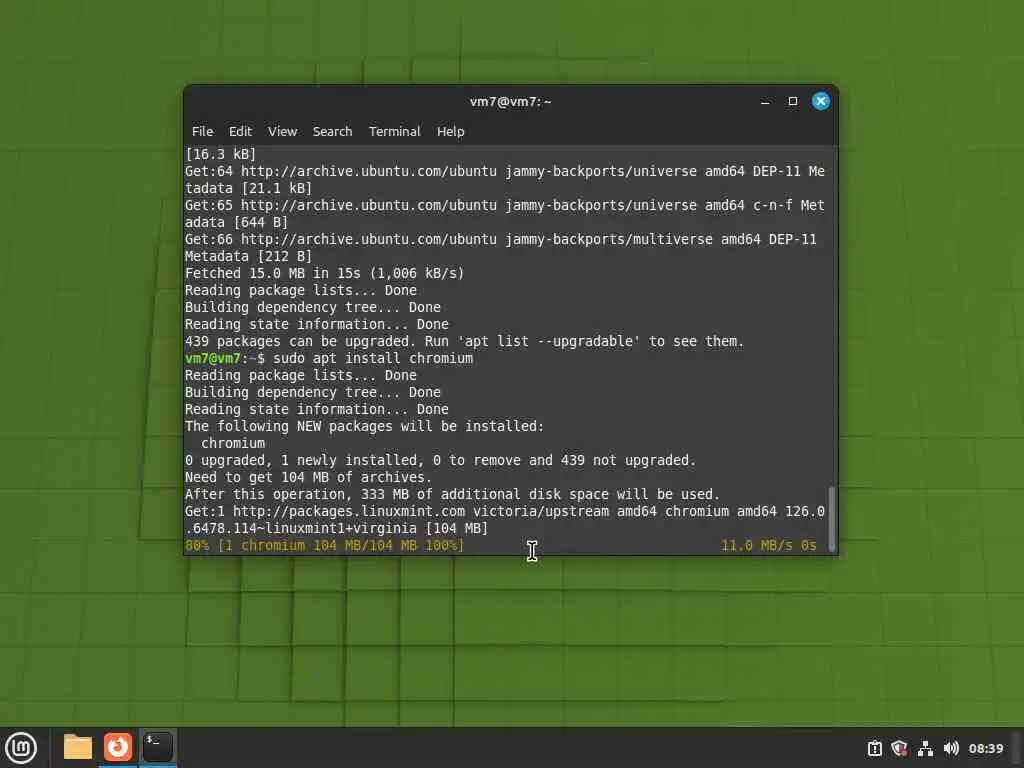Viewport: 1024px width, 768px height.
Task: Click the chromium download progress line
Action: point(325,545)
